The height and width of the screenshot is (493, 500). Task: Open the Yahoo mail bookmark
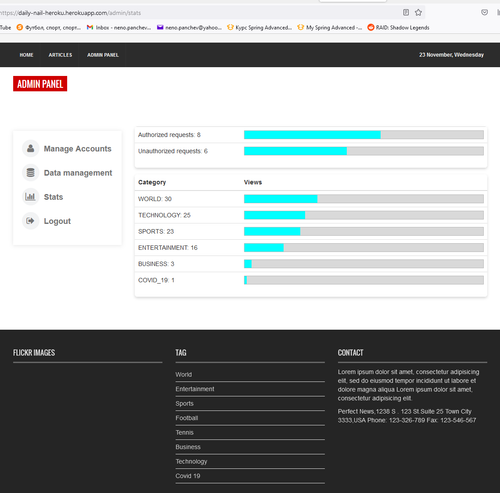189,28
